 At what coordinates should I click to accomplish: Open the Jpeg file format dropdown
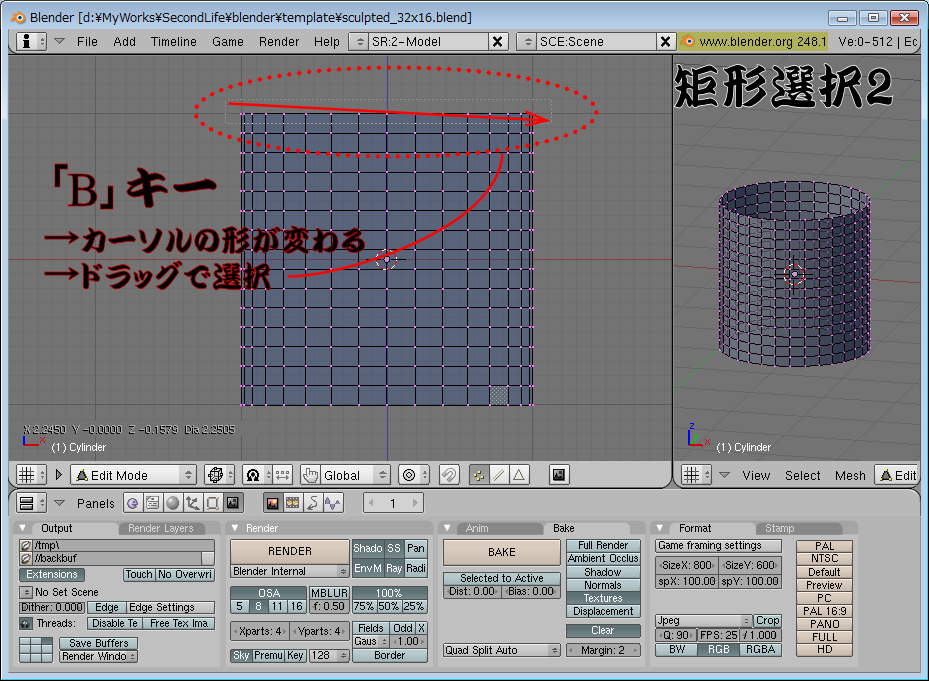click(x=703, y=621)
